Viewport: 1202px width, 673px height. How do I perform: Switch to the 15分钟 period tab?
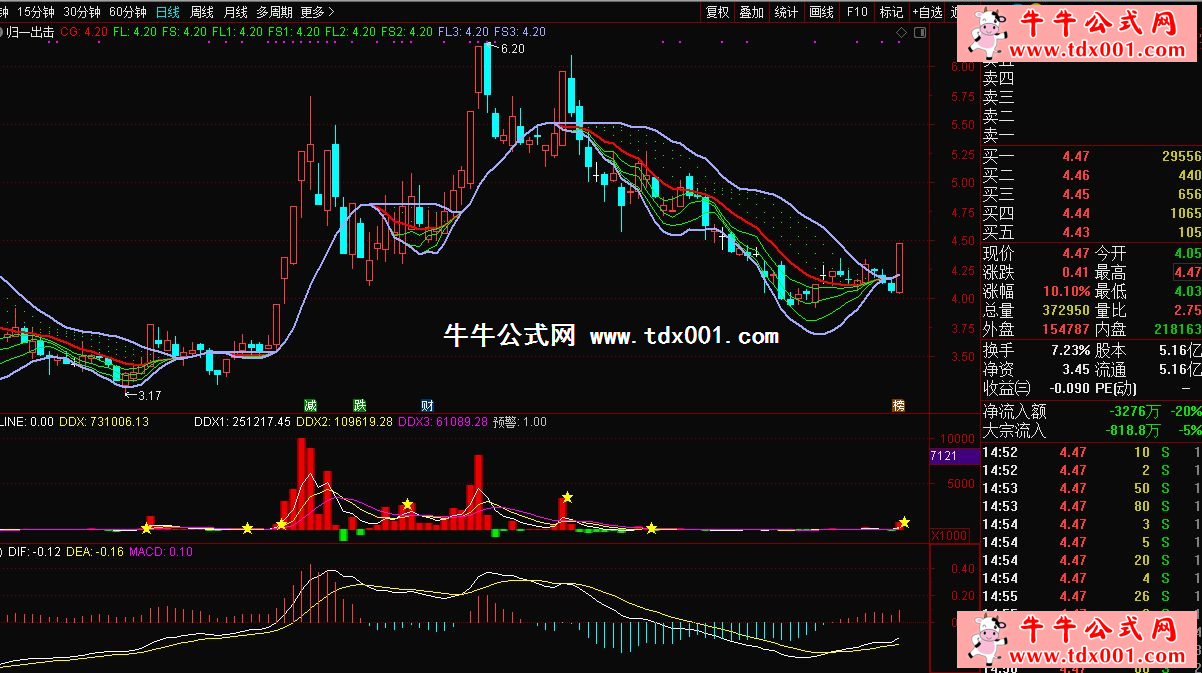coord(36,12)
